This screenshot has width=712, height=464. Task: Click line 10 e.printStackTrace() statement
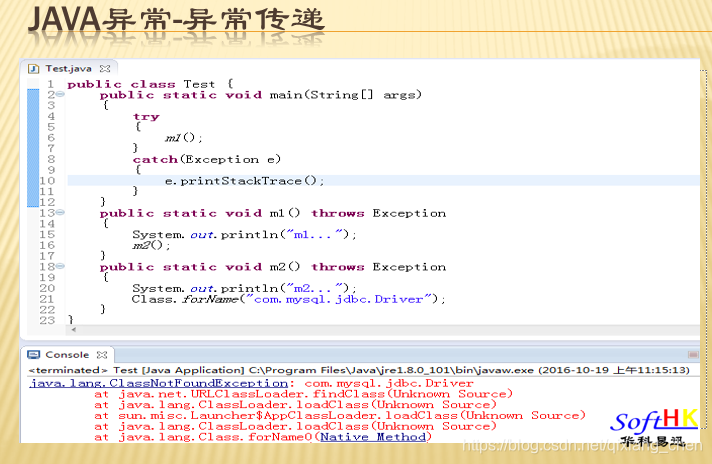(245, 181)
